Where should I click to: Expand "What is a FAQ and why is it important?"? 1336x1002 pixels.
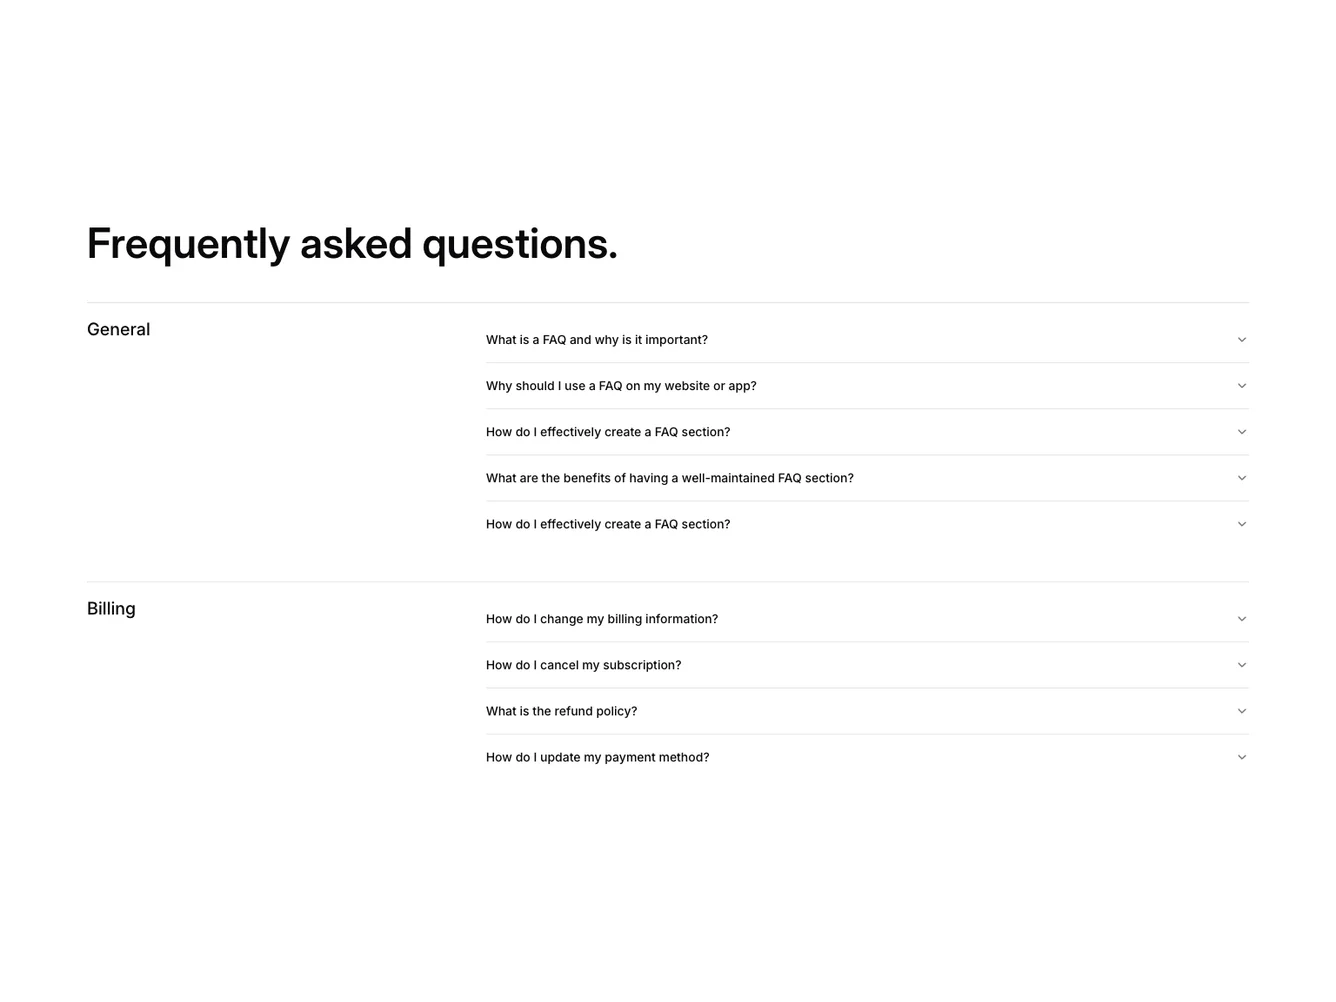(x=597, y=340)
